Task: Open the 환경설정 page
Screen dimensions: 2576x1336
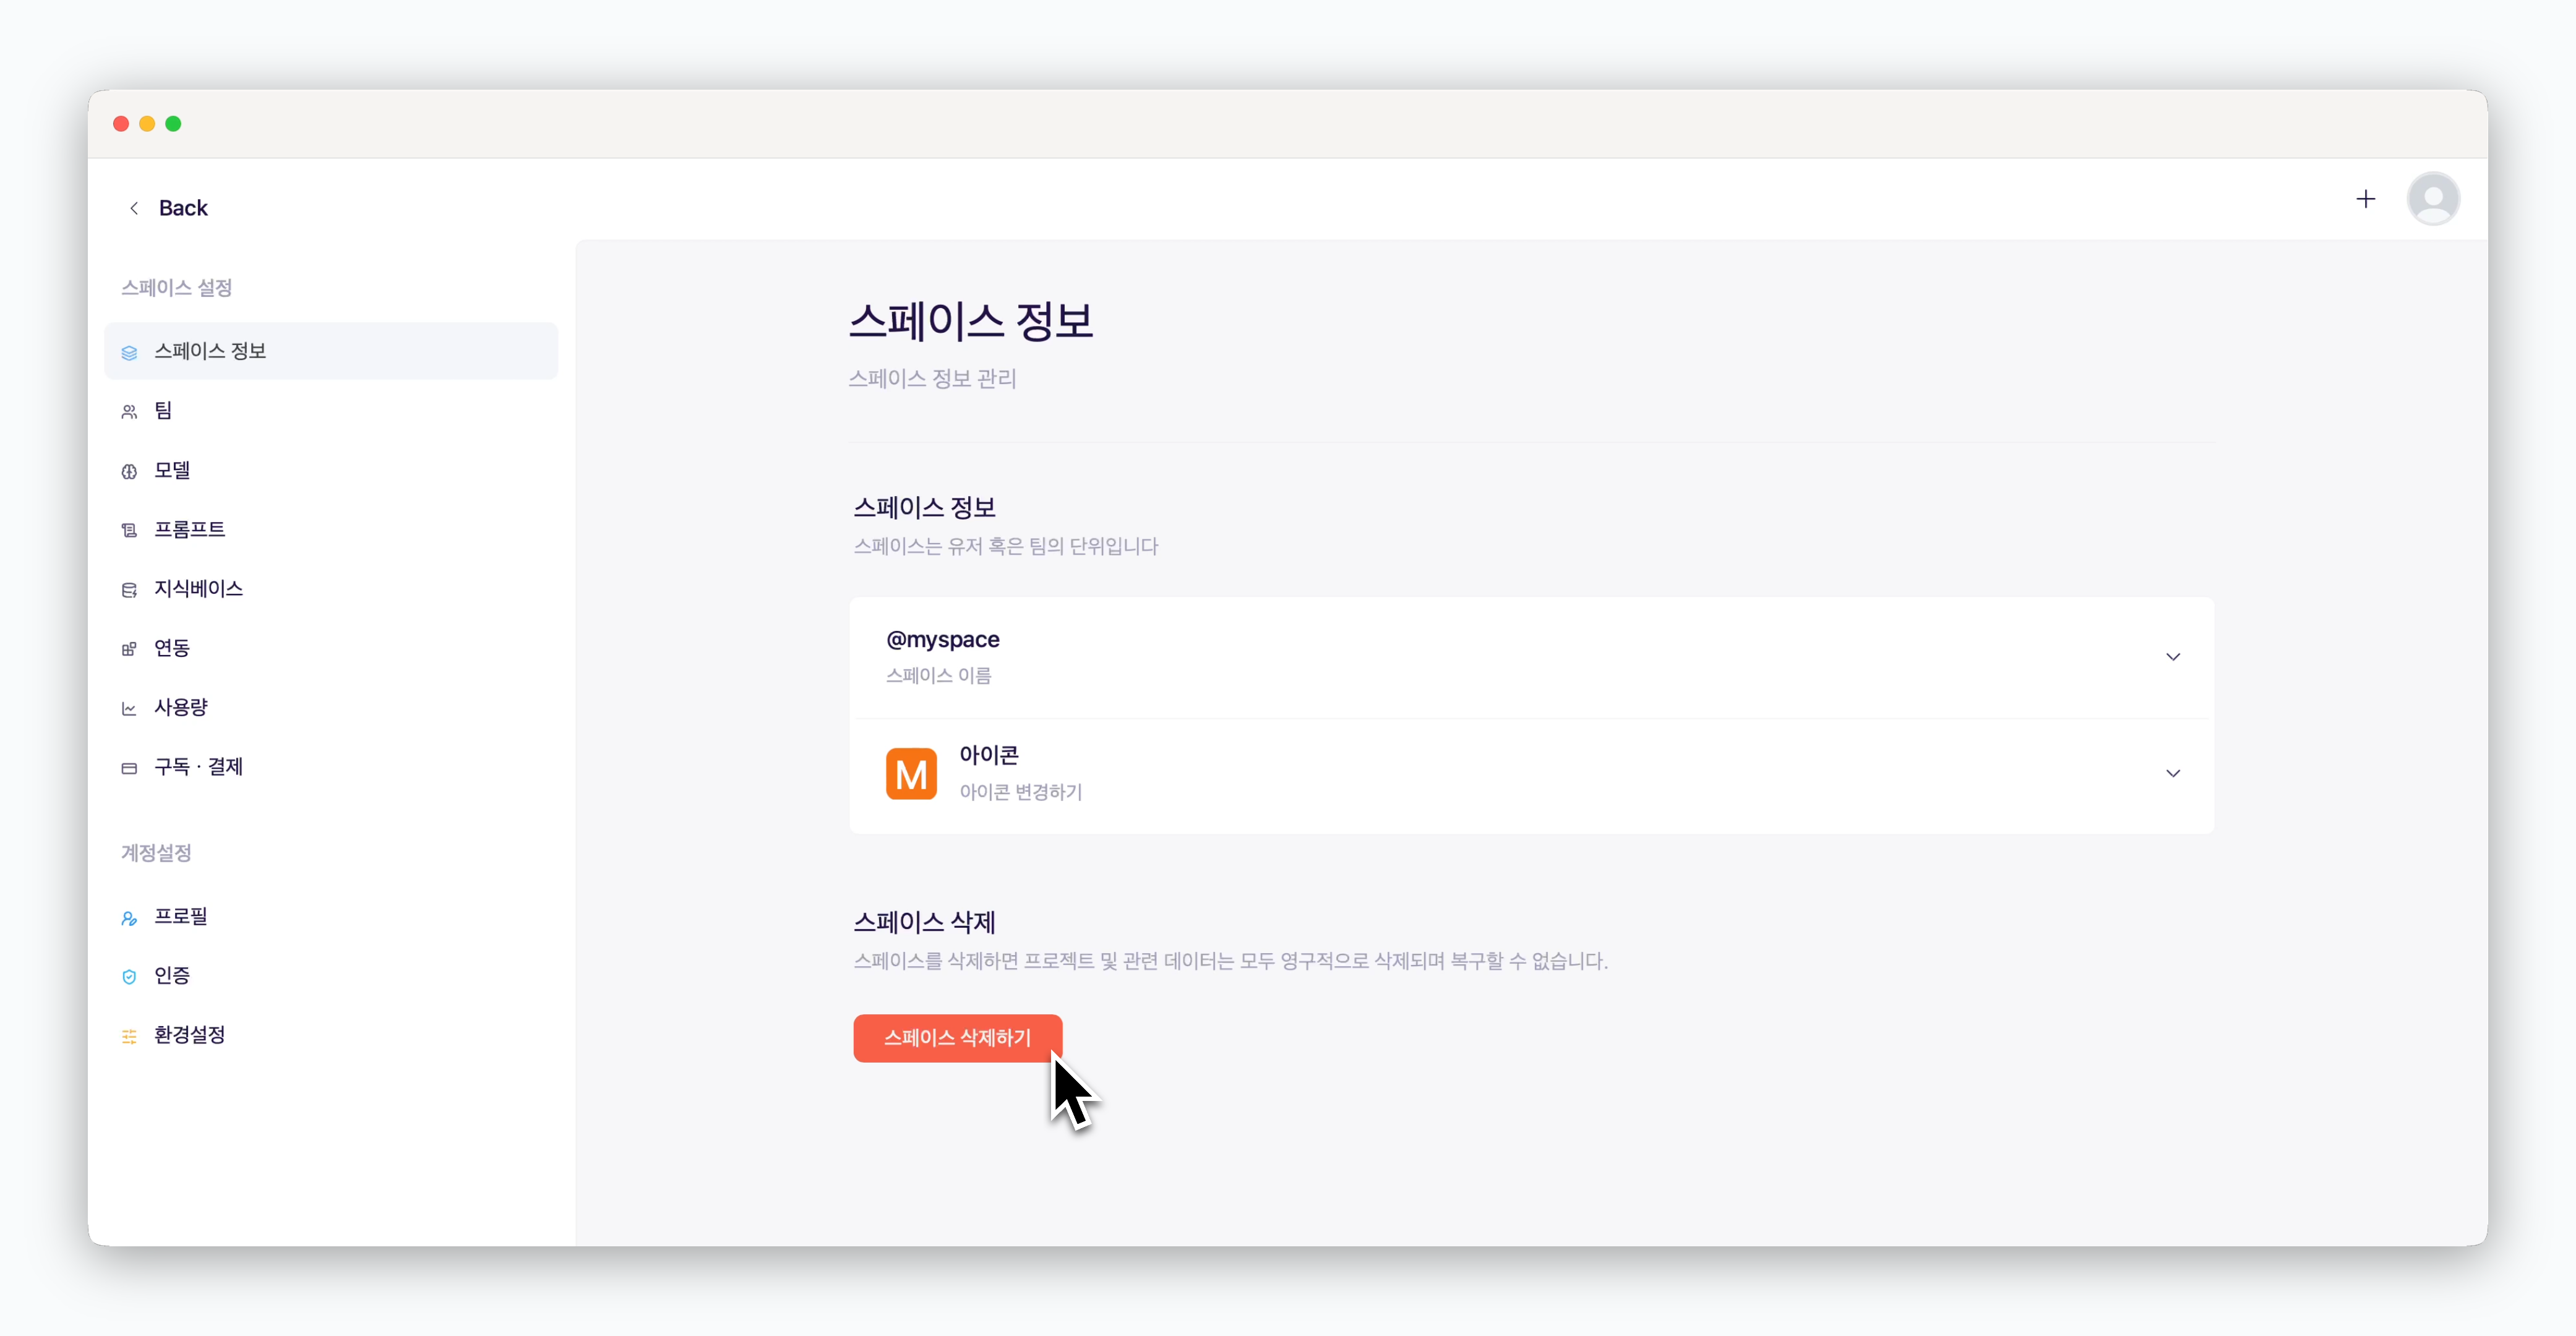Action: [331, 1035]
